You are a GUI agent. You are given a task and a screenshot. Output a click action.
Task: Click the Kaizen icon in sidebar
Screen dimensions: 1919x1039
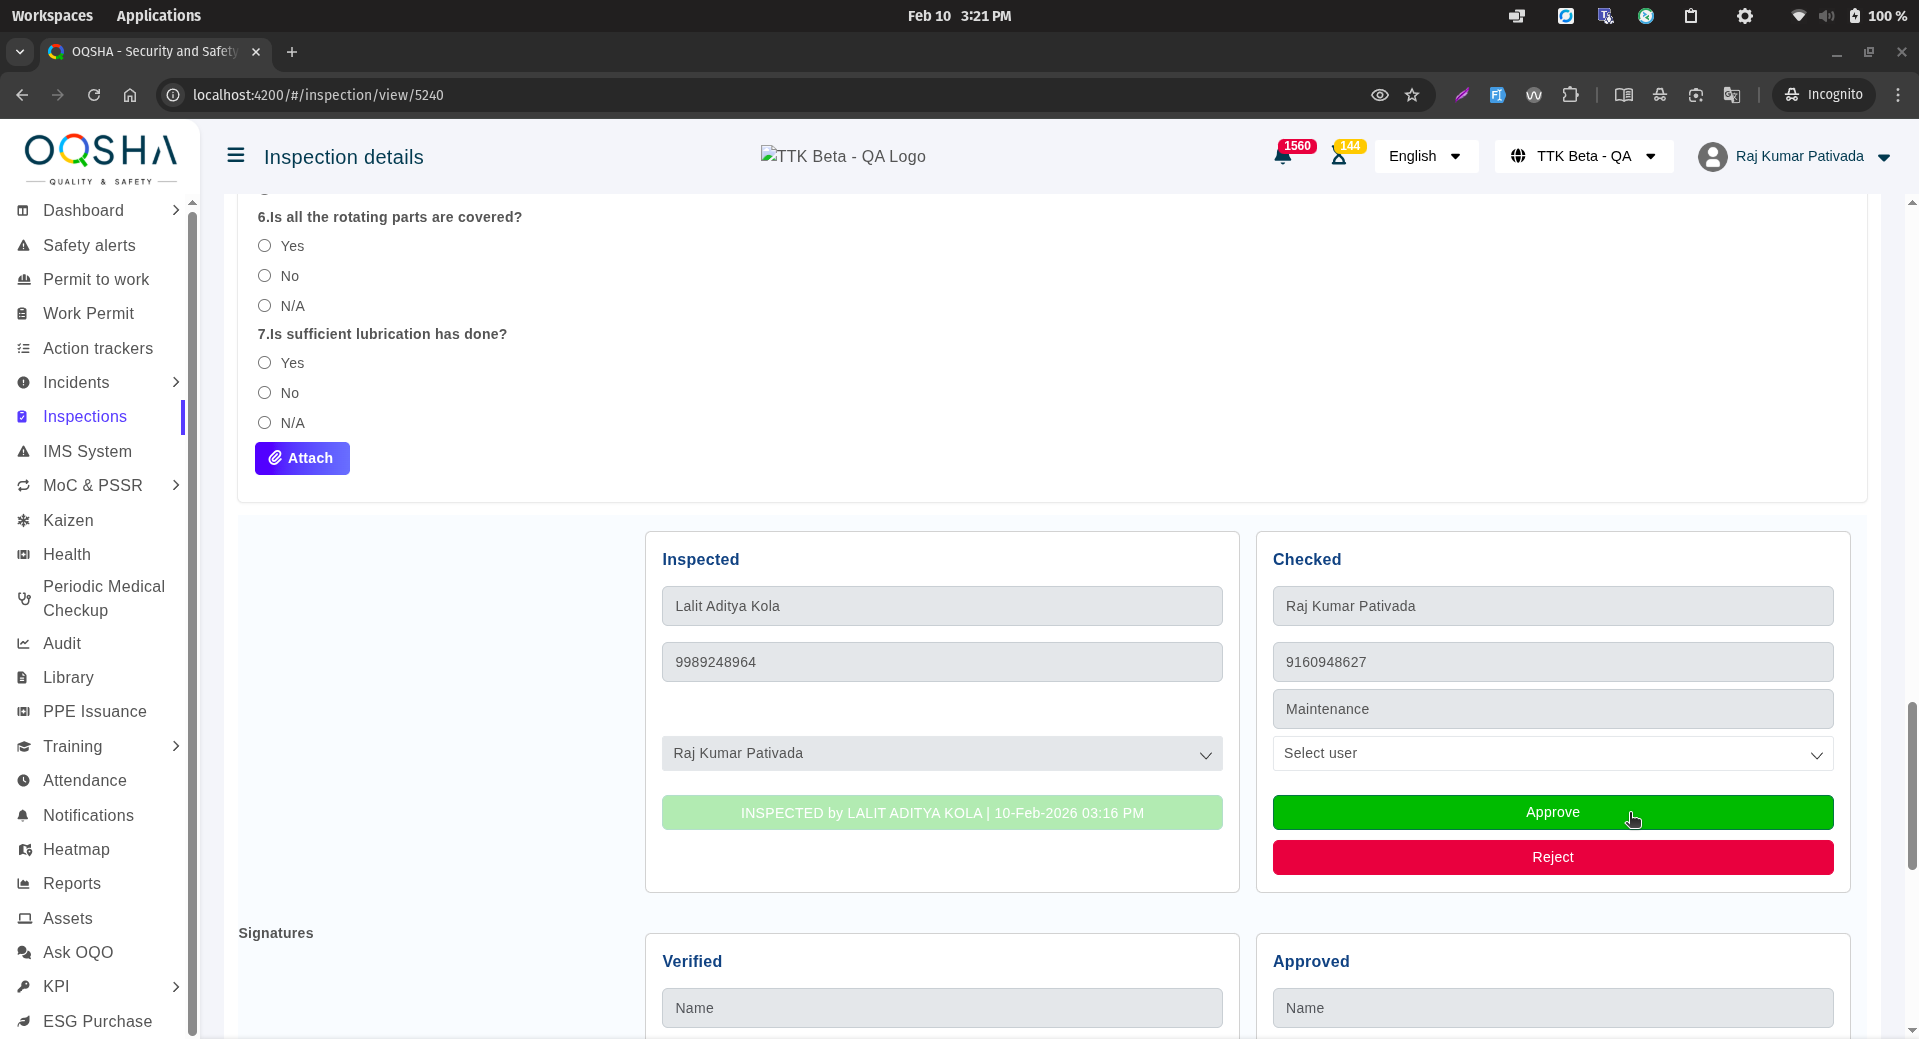(x=24, y=520)
